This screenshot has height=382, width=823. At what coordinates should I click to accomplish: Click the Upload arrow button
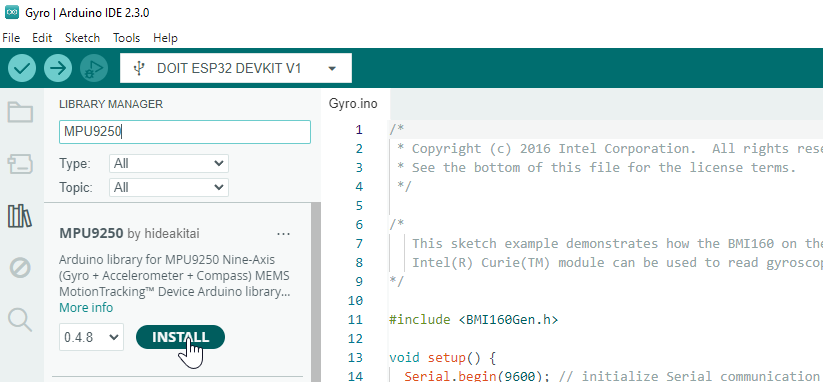(x=58, y=68)
